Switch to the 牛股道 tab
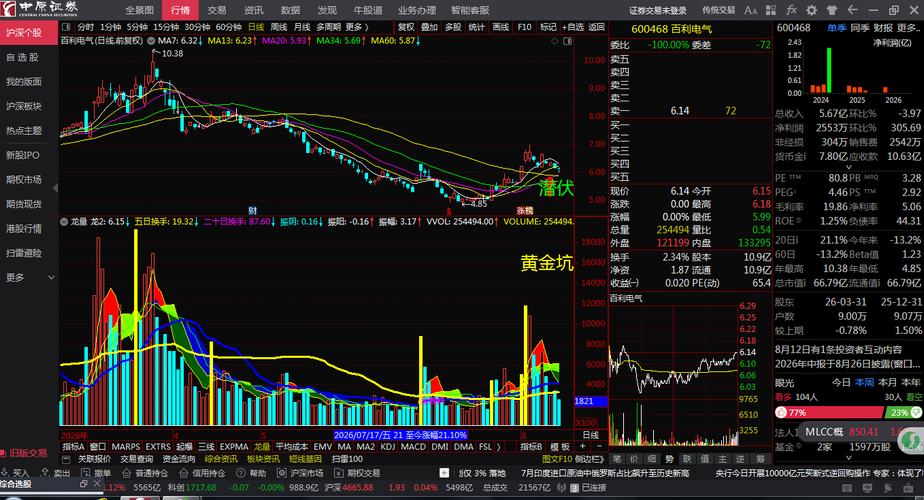 tap(368, 10)
